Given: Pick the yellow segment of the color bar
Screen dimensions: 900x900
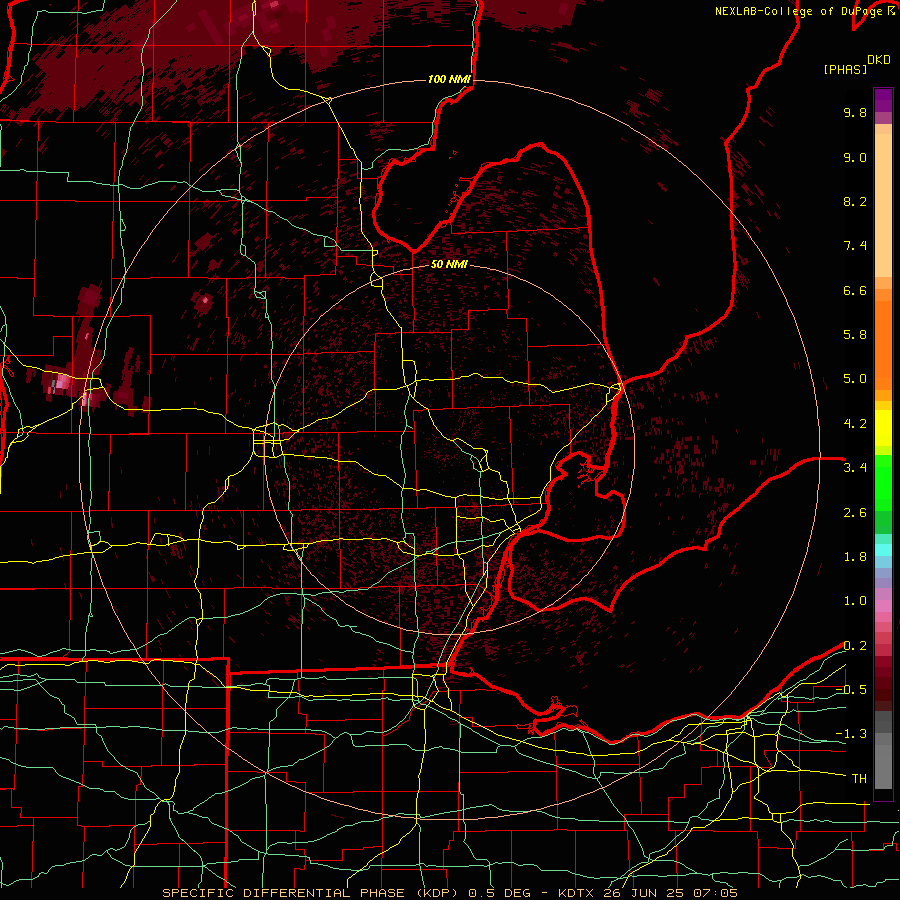Looking at the screenshot, I should (883, 428).
